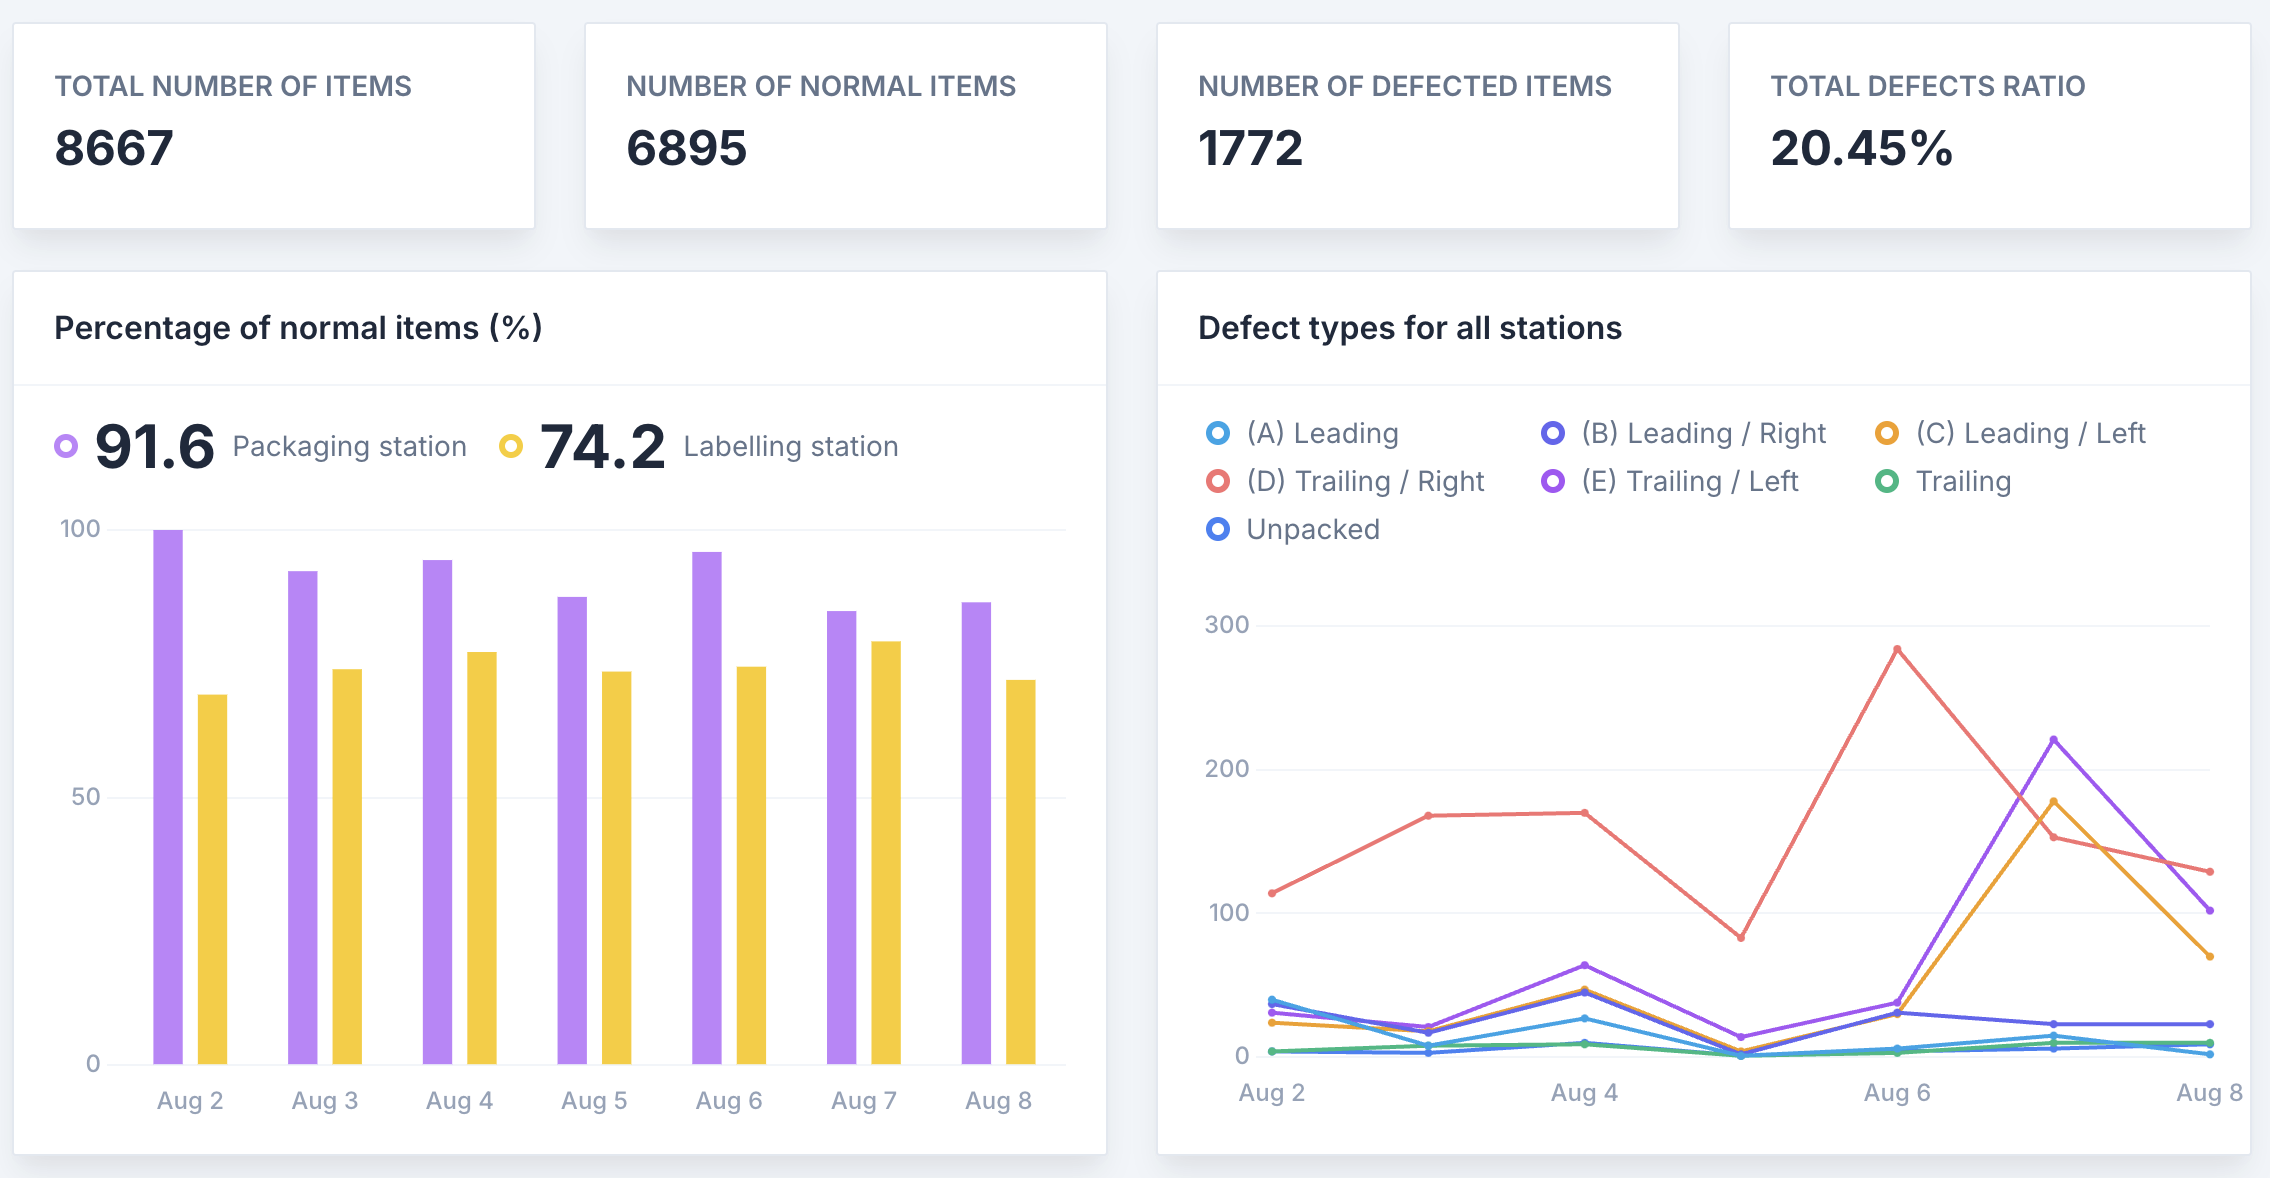Image resolution: width=2270 pixels, height=1178 pixels.
Task: Click the purple Packaging bar for Aug 2
Action: point(168,797)
